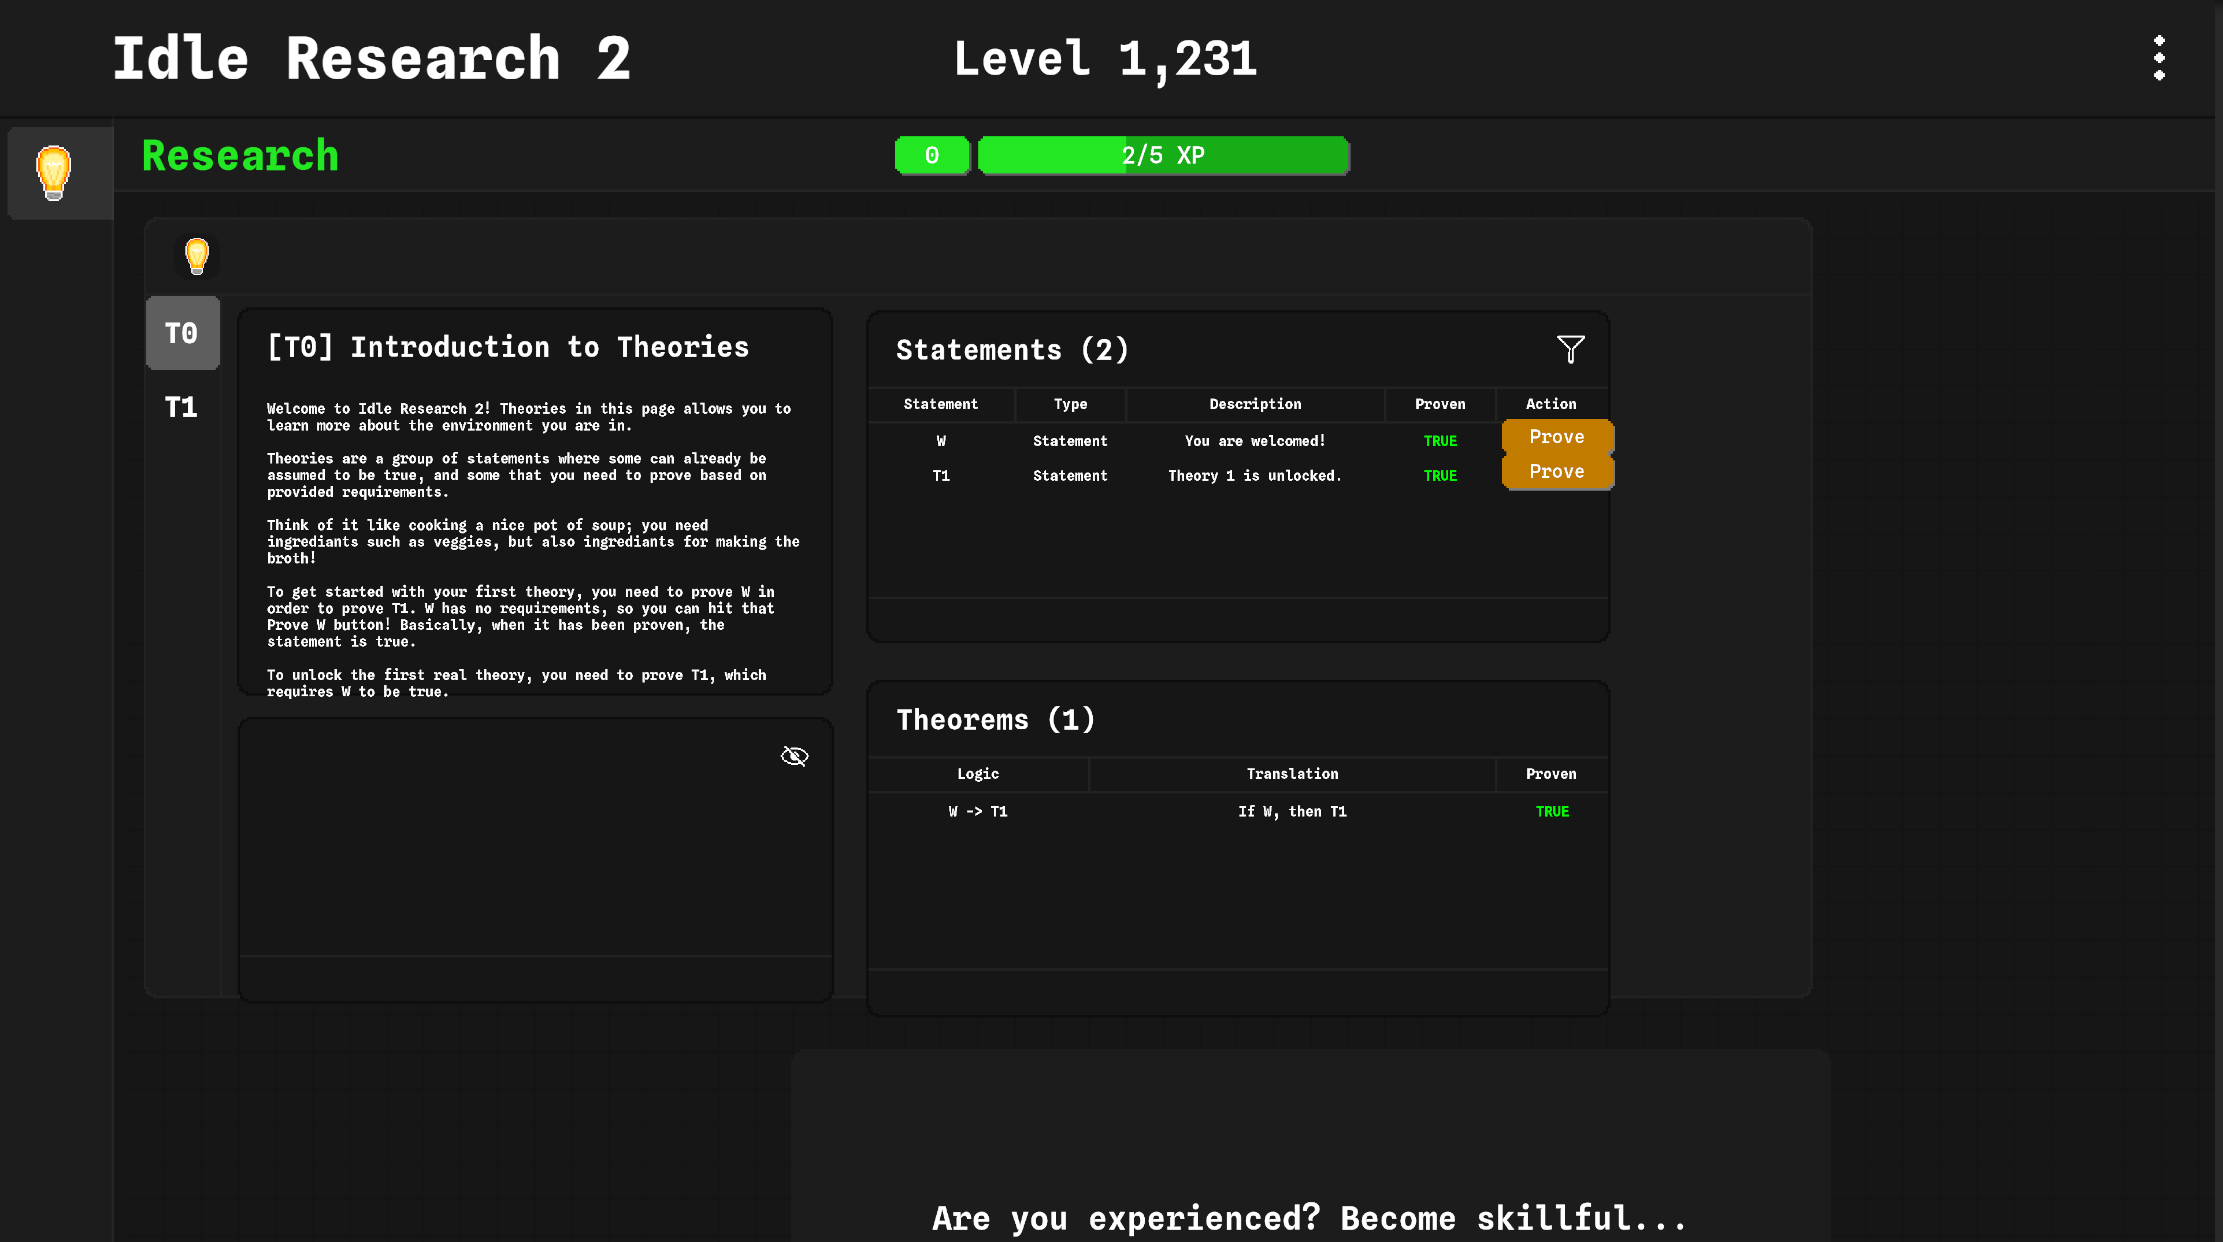Switch to the T1 theory tab
Viewport: 2223px width, 1242px height.
coord(182,407)
